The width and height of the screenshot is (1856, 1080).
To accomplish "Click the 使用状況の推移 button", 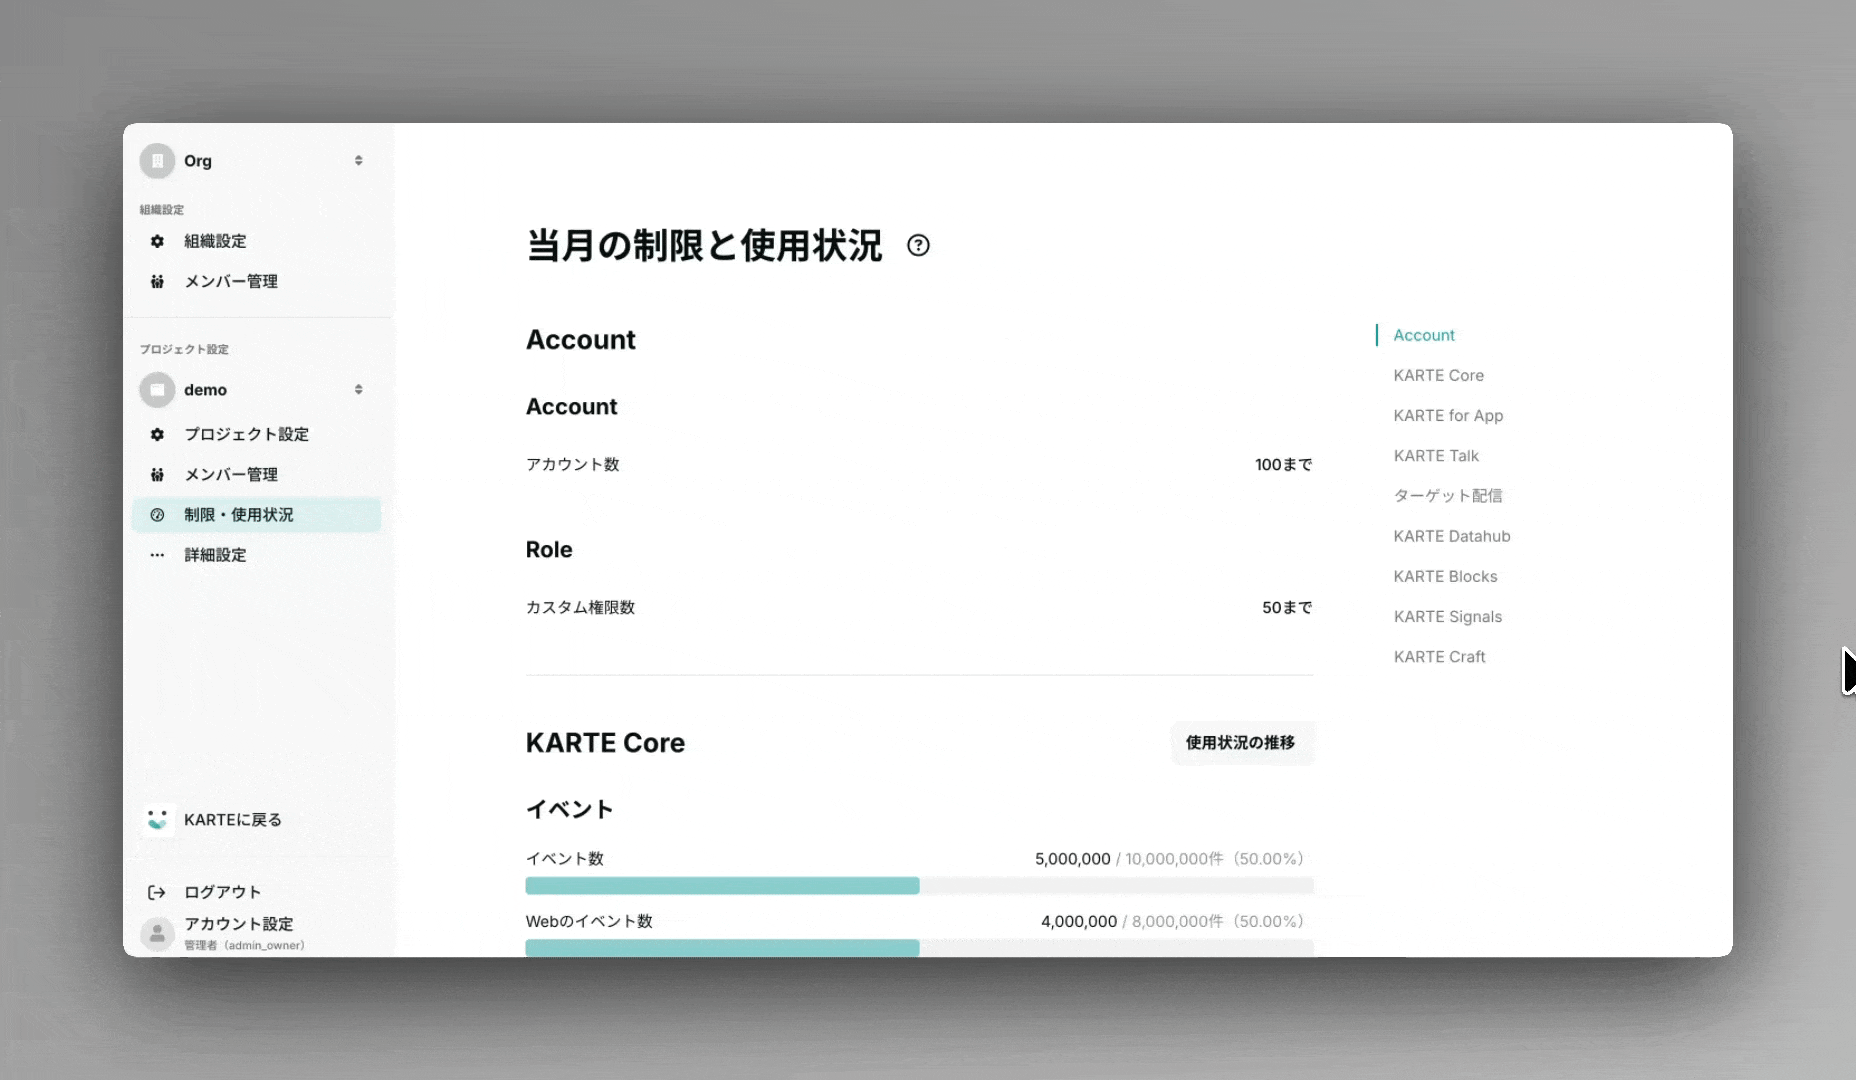I will (1241, 743).
